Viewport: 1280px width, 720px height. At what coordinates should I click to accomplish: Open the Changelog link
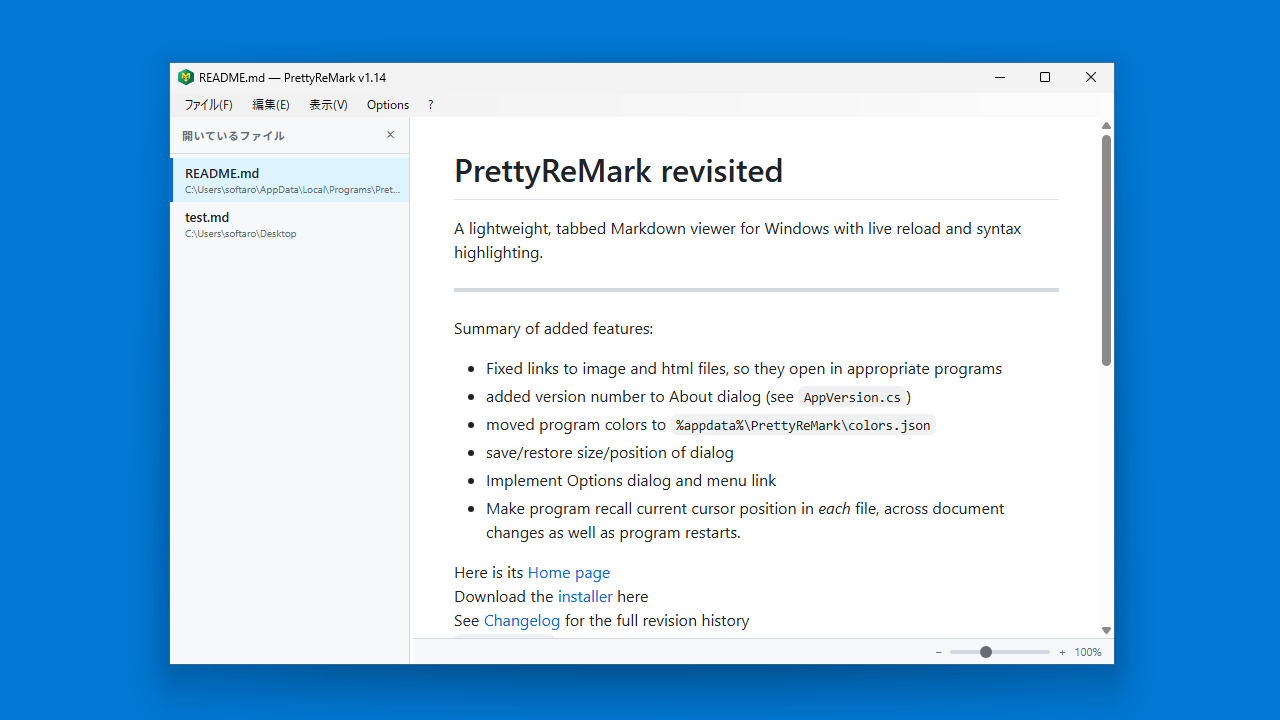coord(522,620)
